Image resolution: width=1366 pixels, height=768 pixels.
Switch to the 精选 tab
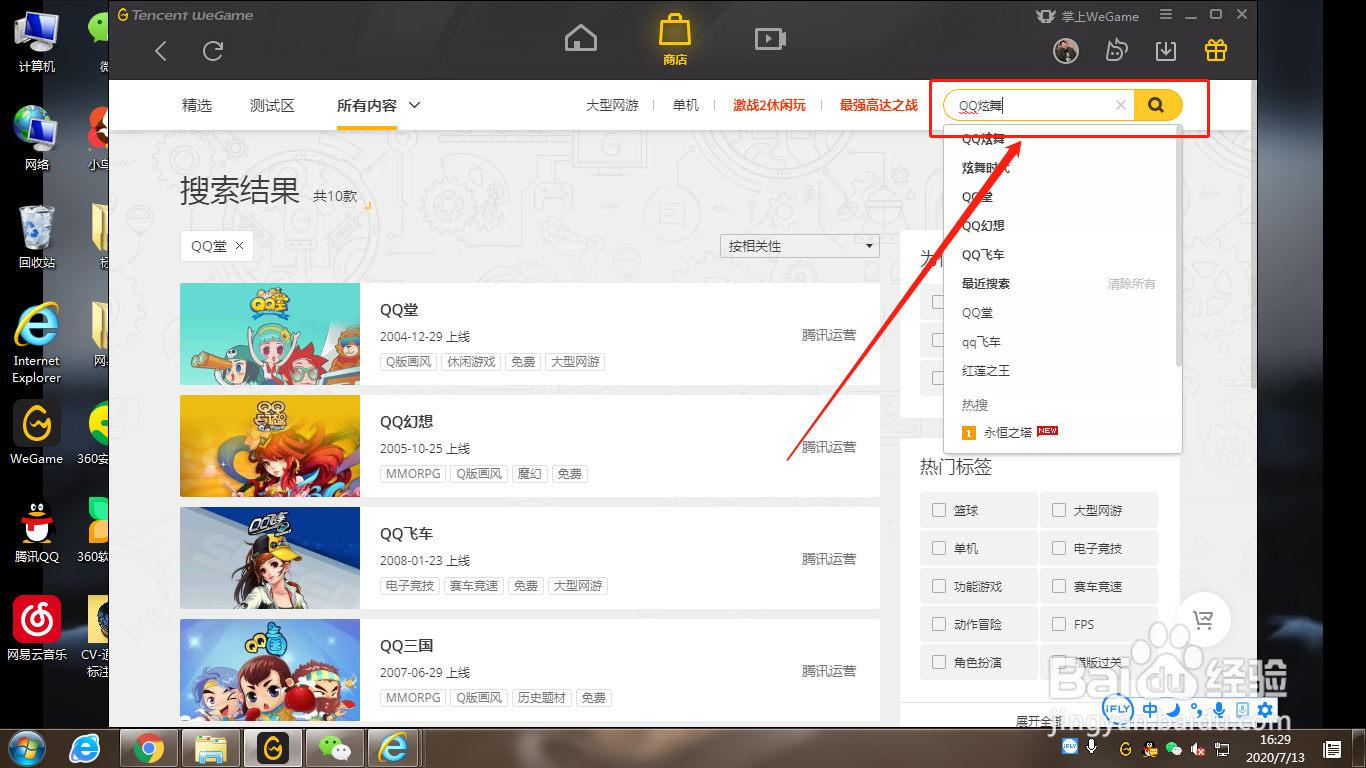197,105
